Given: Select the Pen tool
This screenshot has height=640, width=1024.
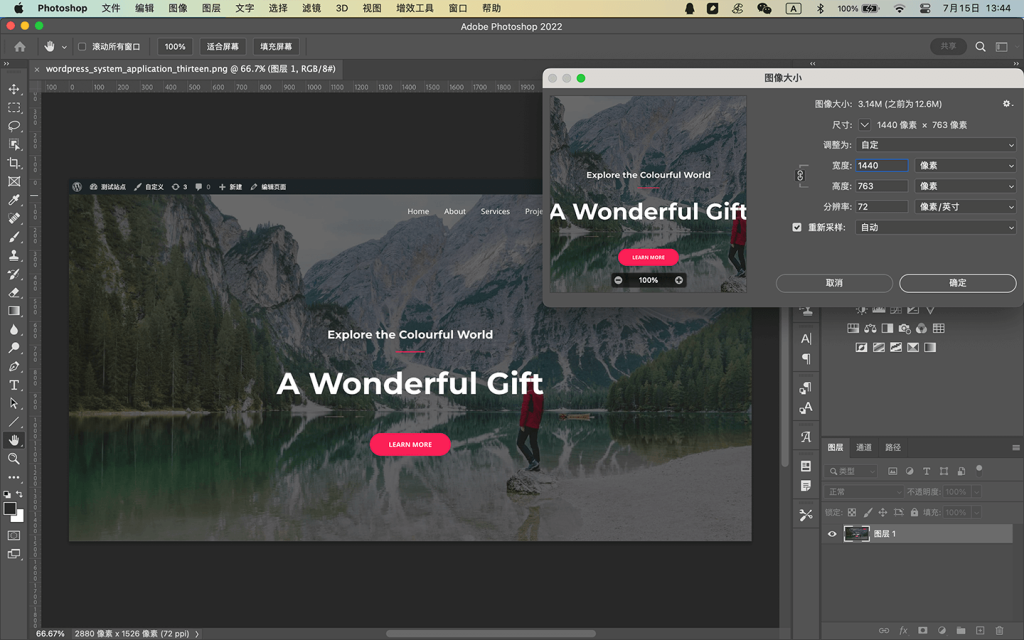Looking at the screenshot, I should point(14,366).
